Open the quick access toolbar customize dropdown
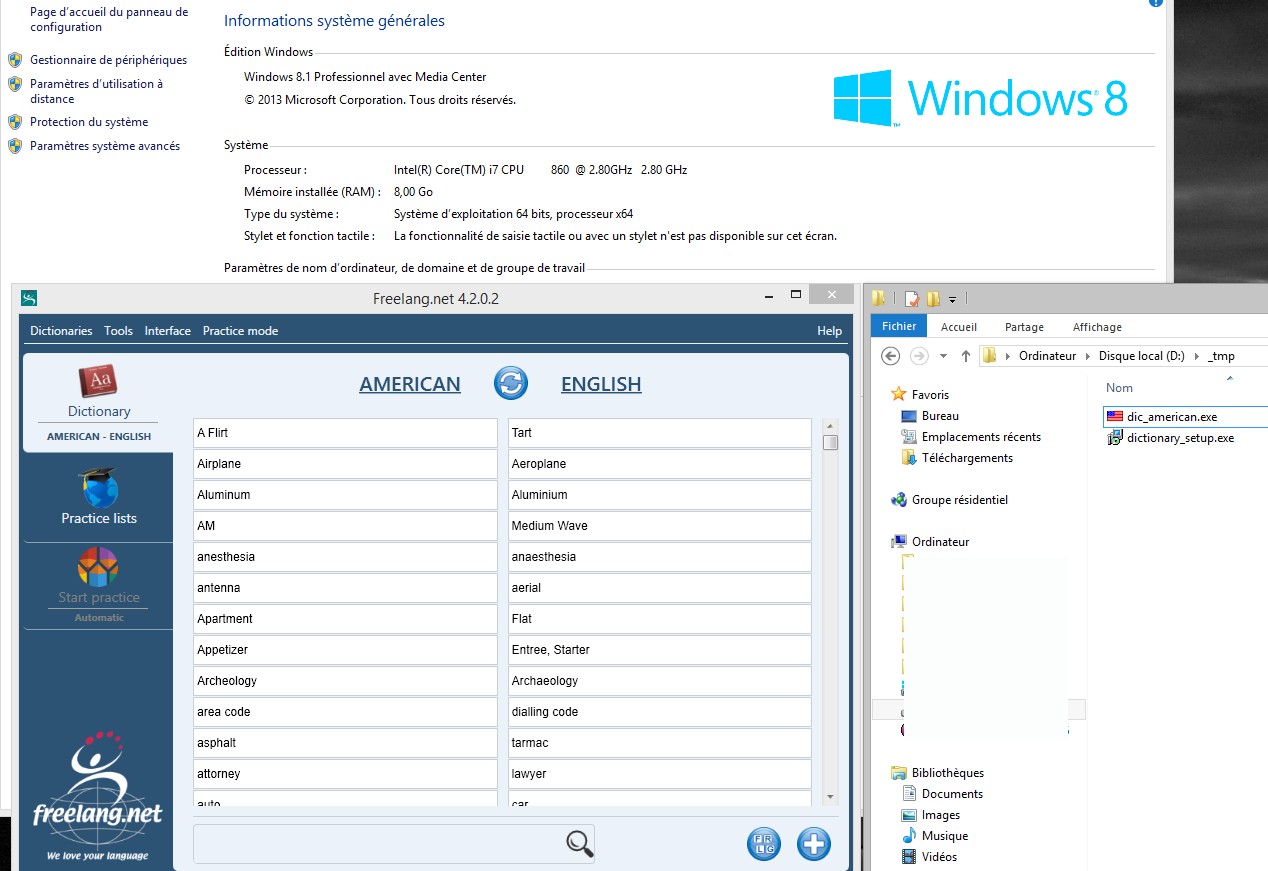The image size is (1268, 871). (953, 299)
